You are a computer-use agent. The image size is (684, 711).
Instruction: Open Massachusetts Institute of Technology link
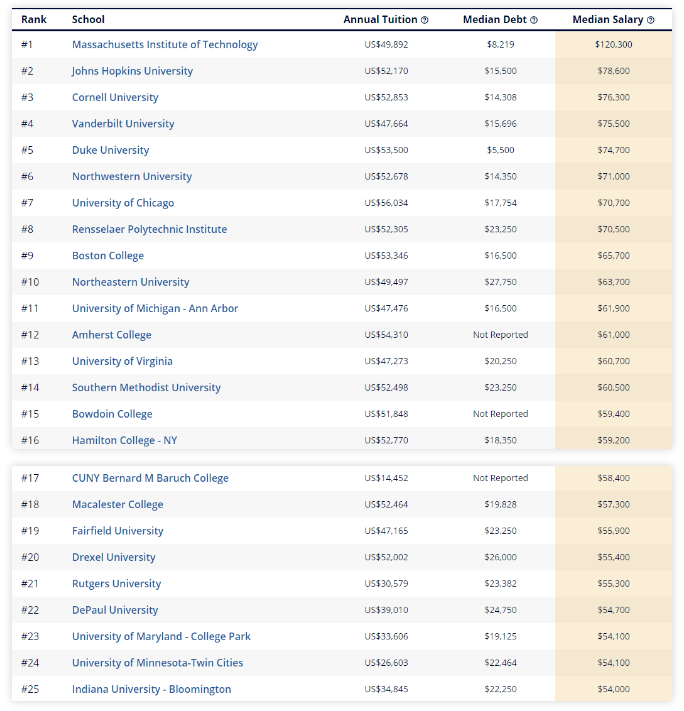click(165, 44)
